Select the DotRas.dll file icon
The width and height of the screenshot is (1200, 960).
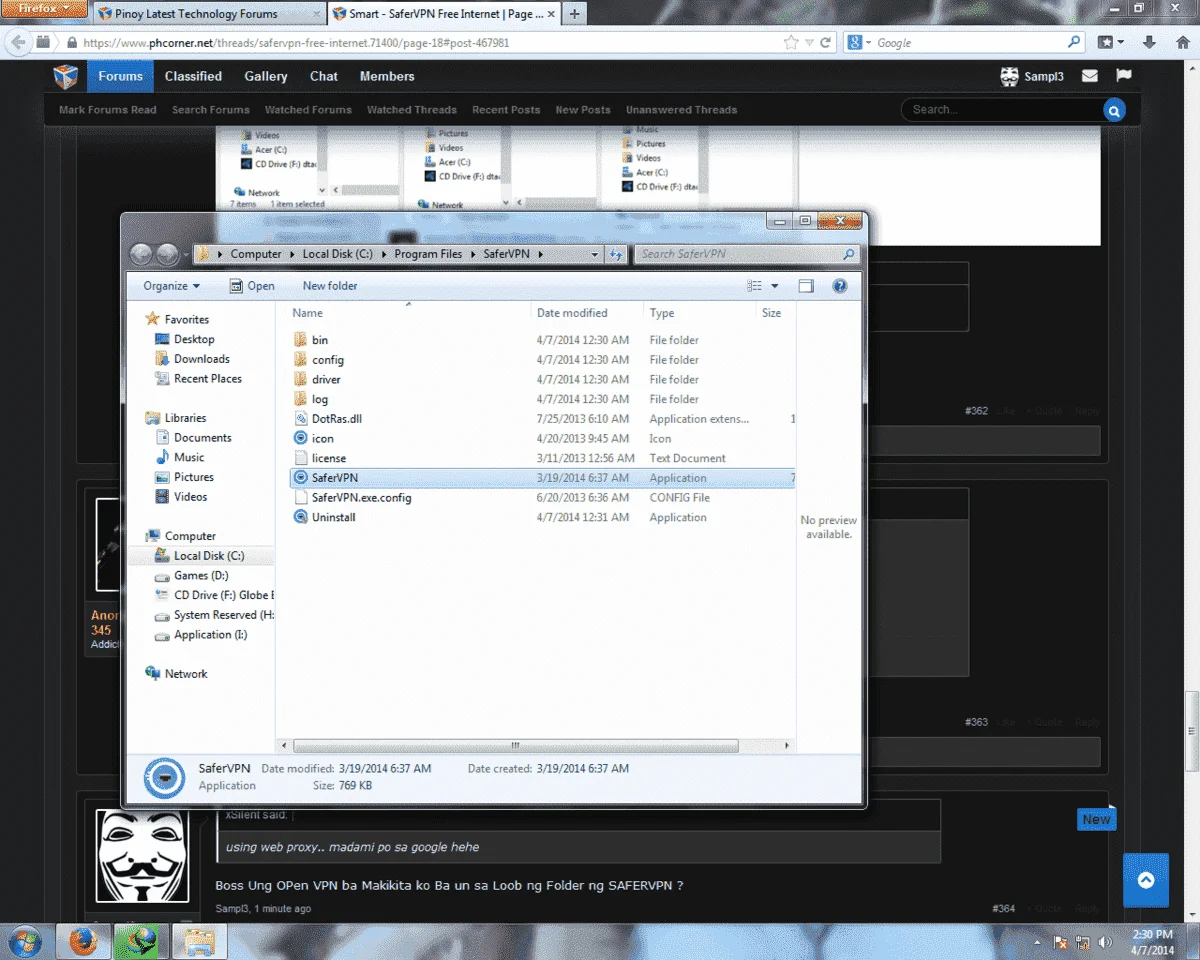[301, 419]
